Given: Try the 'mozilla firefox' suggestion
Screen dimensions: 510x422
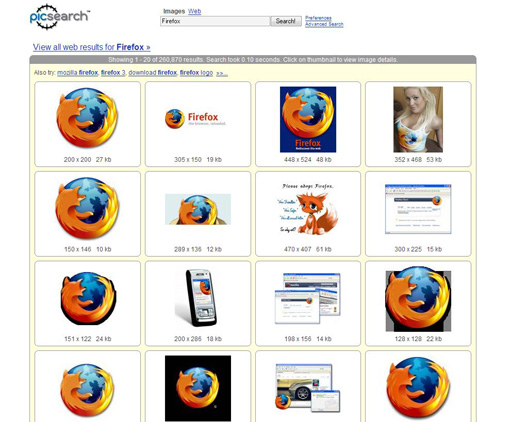Looking at the screenshot, I should click(77, 73).
